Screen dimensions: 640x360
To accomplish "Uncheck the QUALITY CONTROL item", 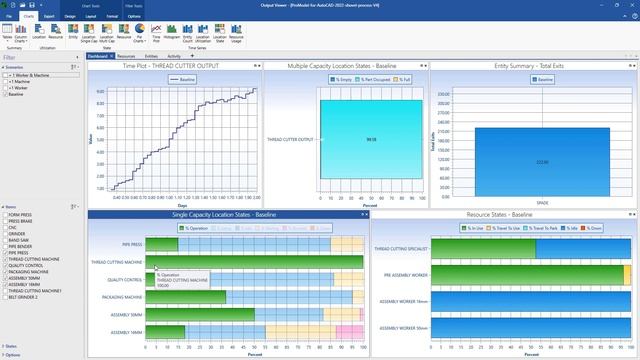I will (5, 265).
